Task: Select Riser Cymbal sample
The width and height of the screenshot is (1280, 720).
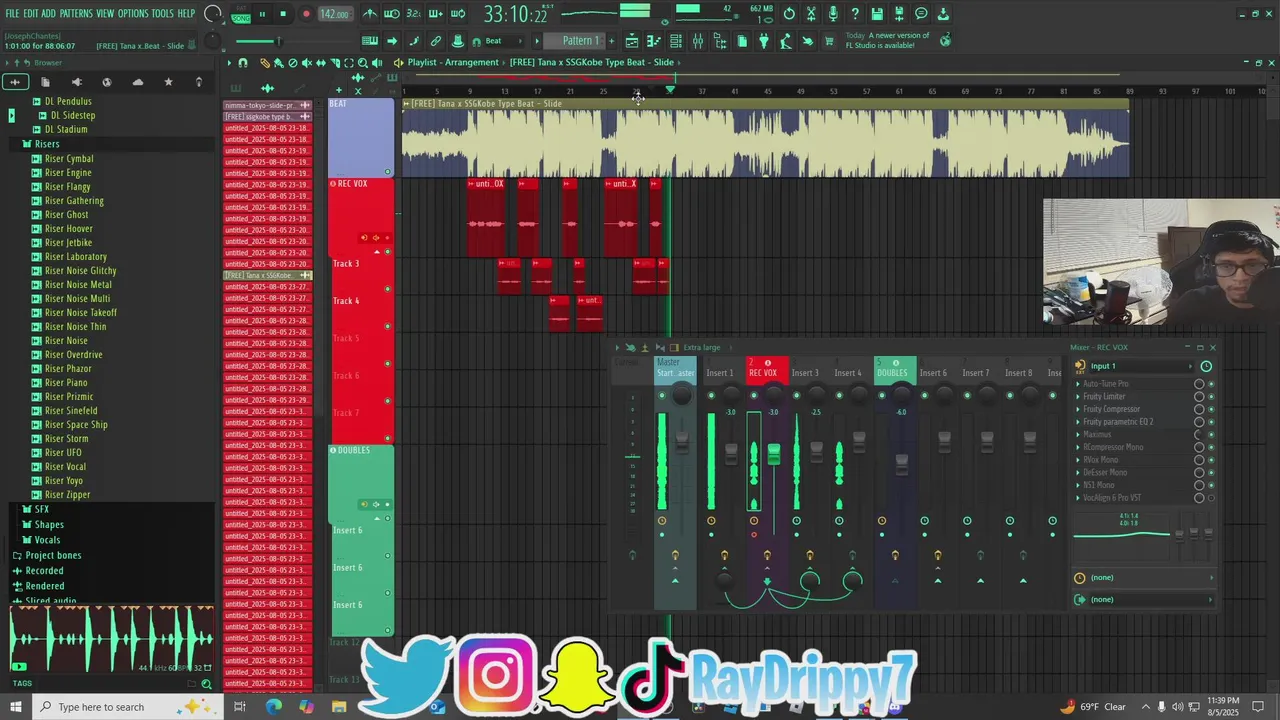Action: 69,159
